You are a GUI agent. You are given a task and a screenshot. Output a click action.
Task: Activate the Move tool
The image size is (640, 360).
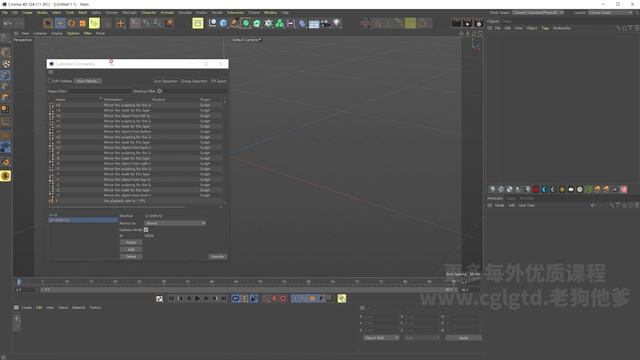pyautogui.click(x=60, y=23)
